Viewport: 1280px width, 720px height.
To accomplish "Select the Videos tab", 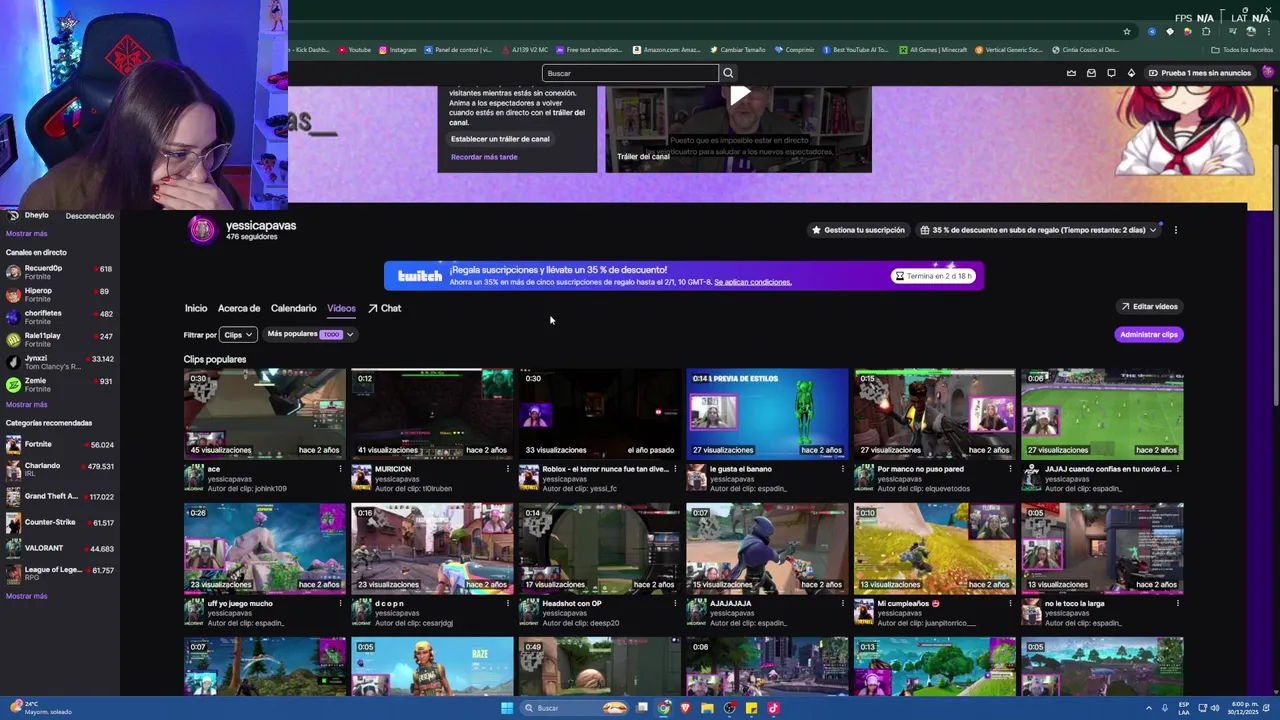I will click(341, 308).
